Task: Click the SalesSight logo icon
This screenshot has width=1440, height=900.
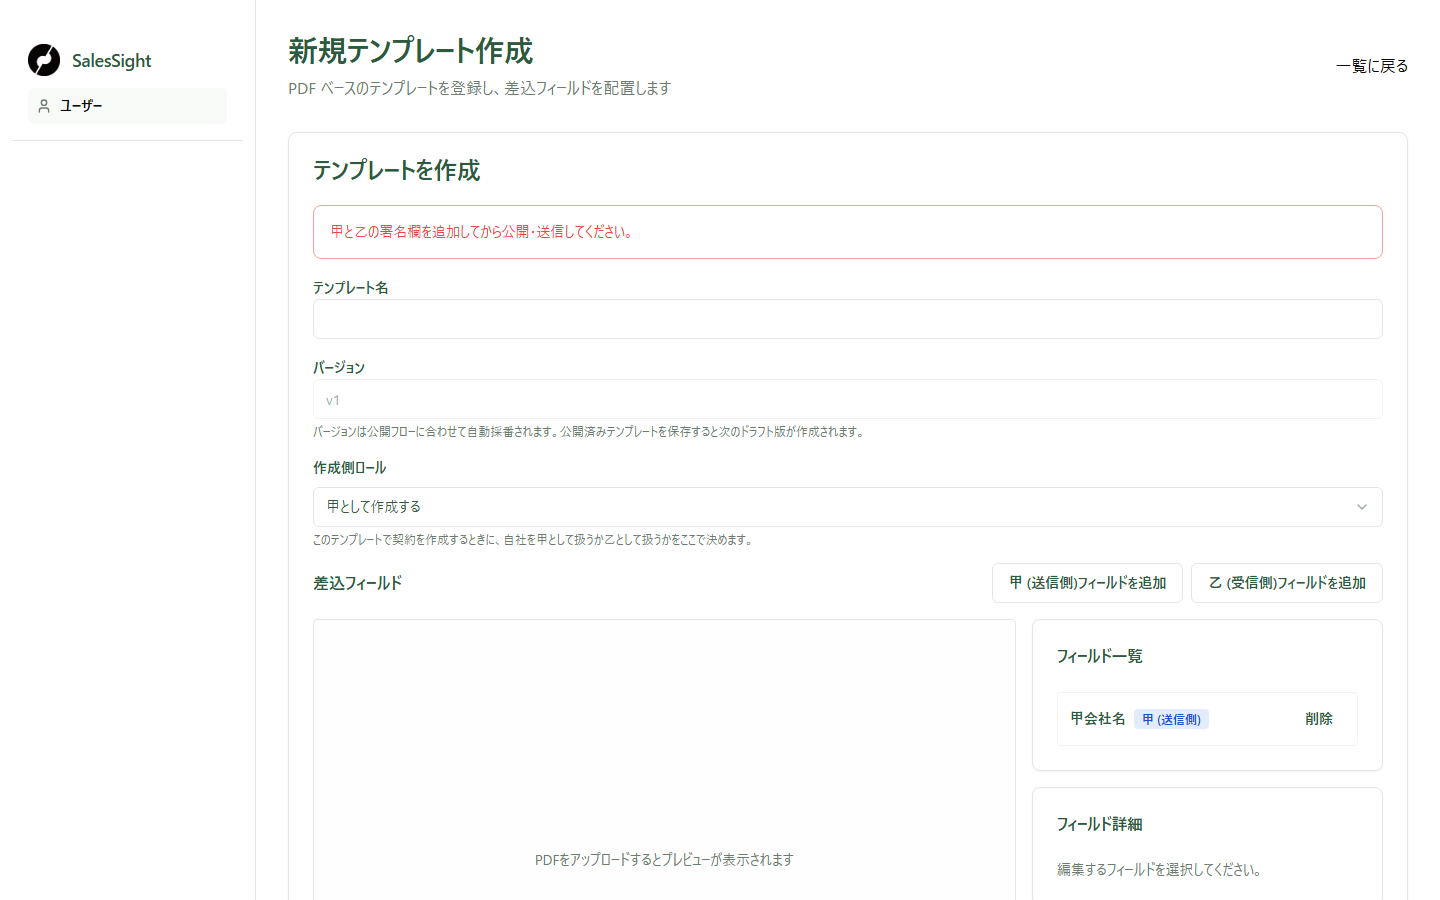Action: [x=44, y=60]
